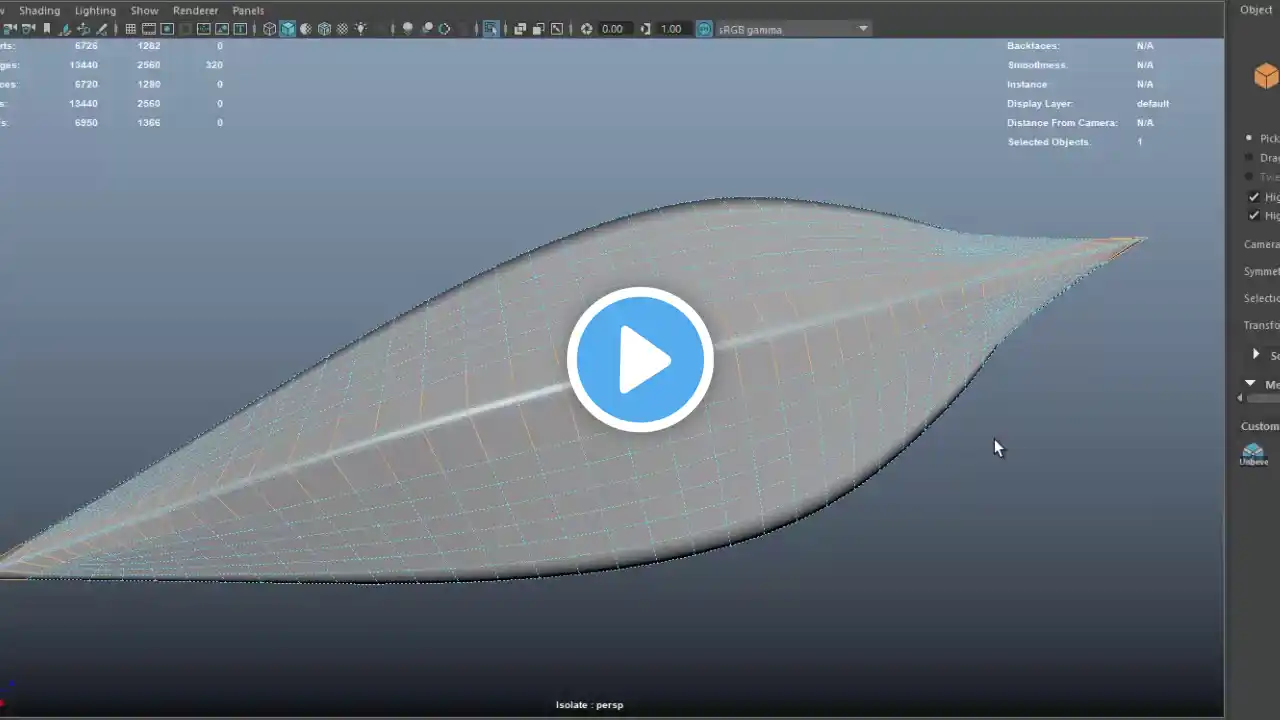1280x720 pixels.
Task: Toggle the viewport grid icon
Action: [130, 29]
